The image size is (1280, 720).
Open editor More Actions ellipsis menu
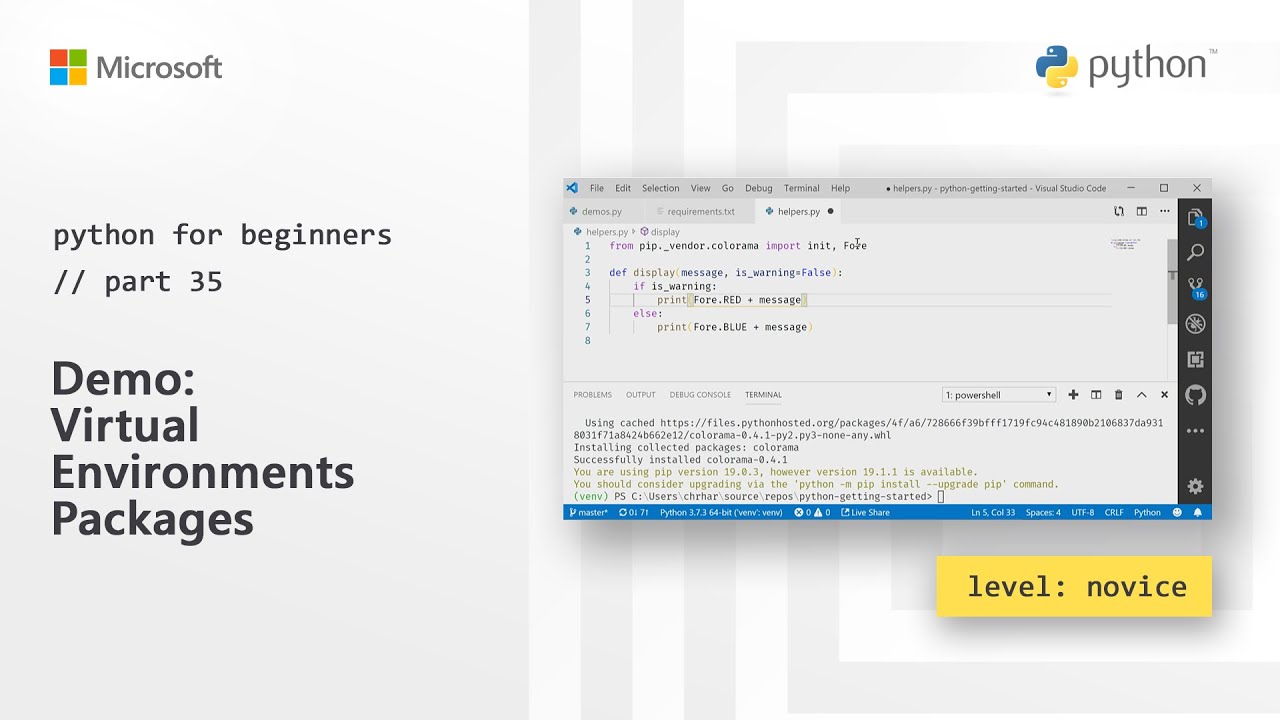[1164, 212]
